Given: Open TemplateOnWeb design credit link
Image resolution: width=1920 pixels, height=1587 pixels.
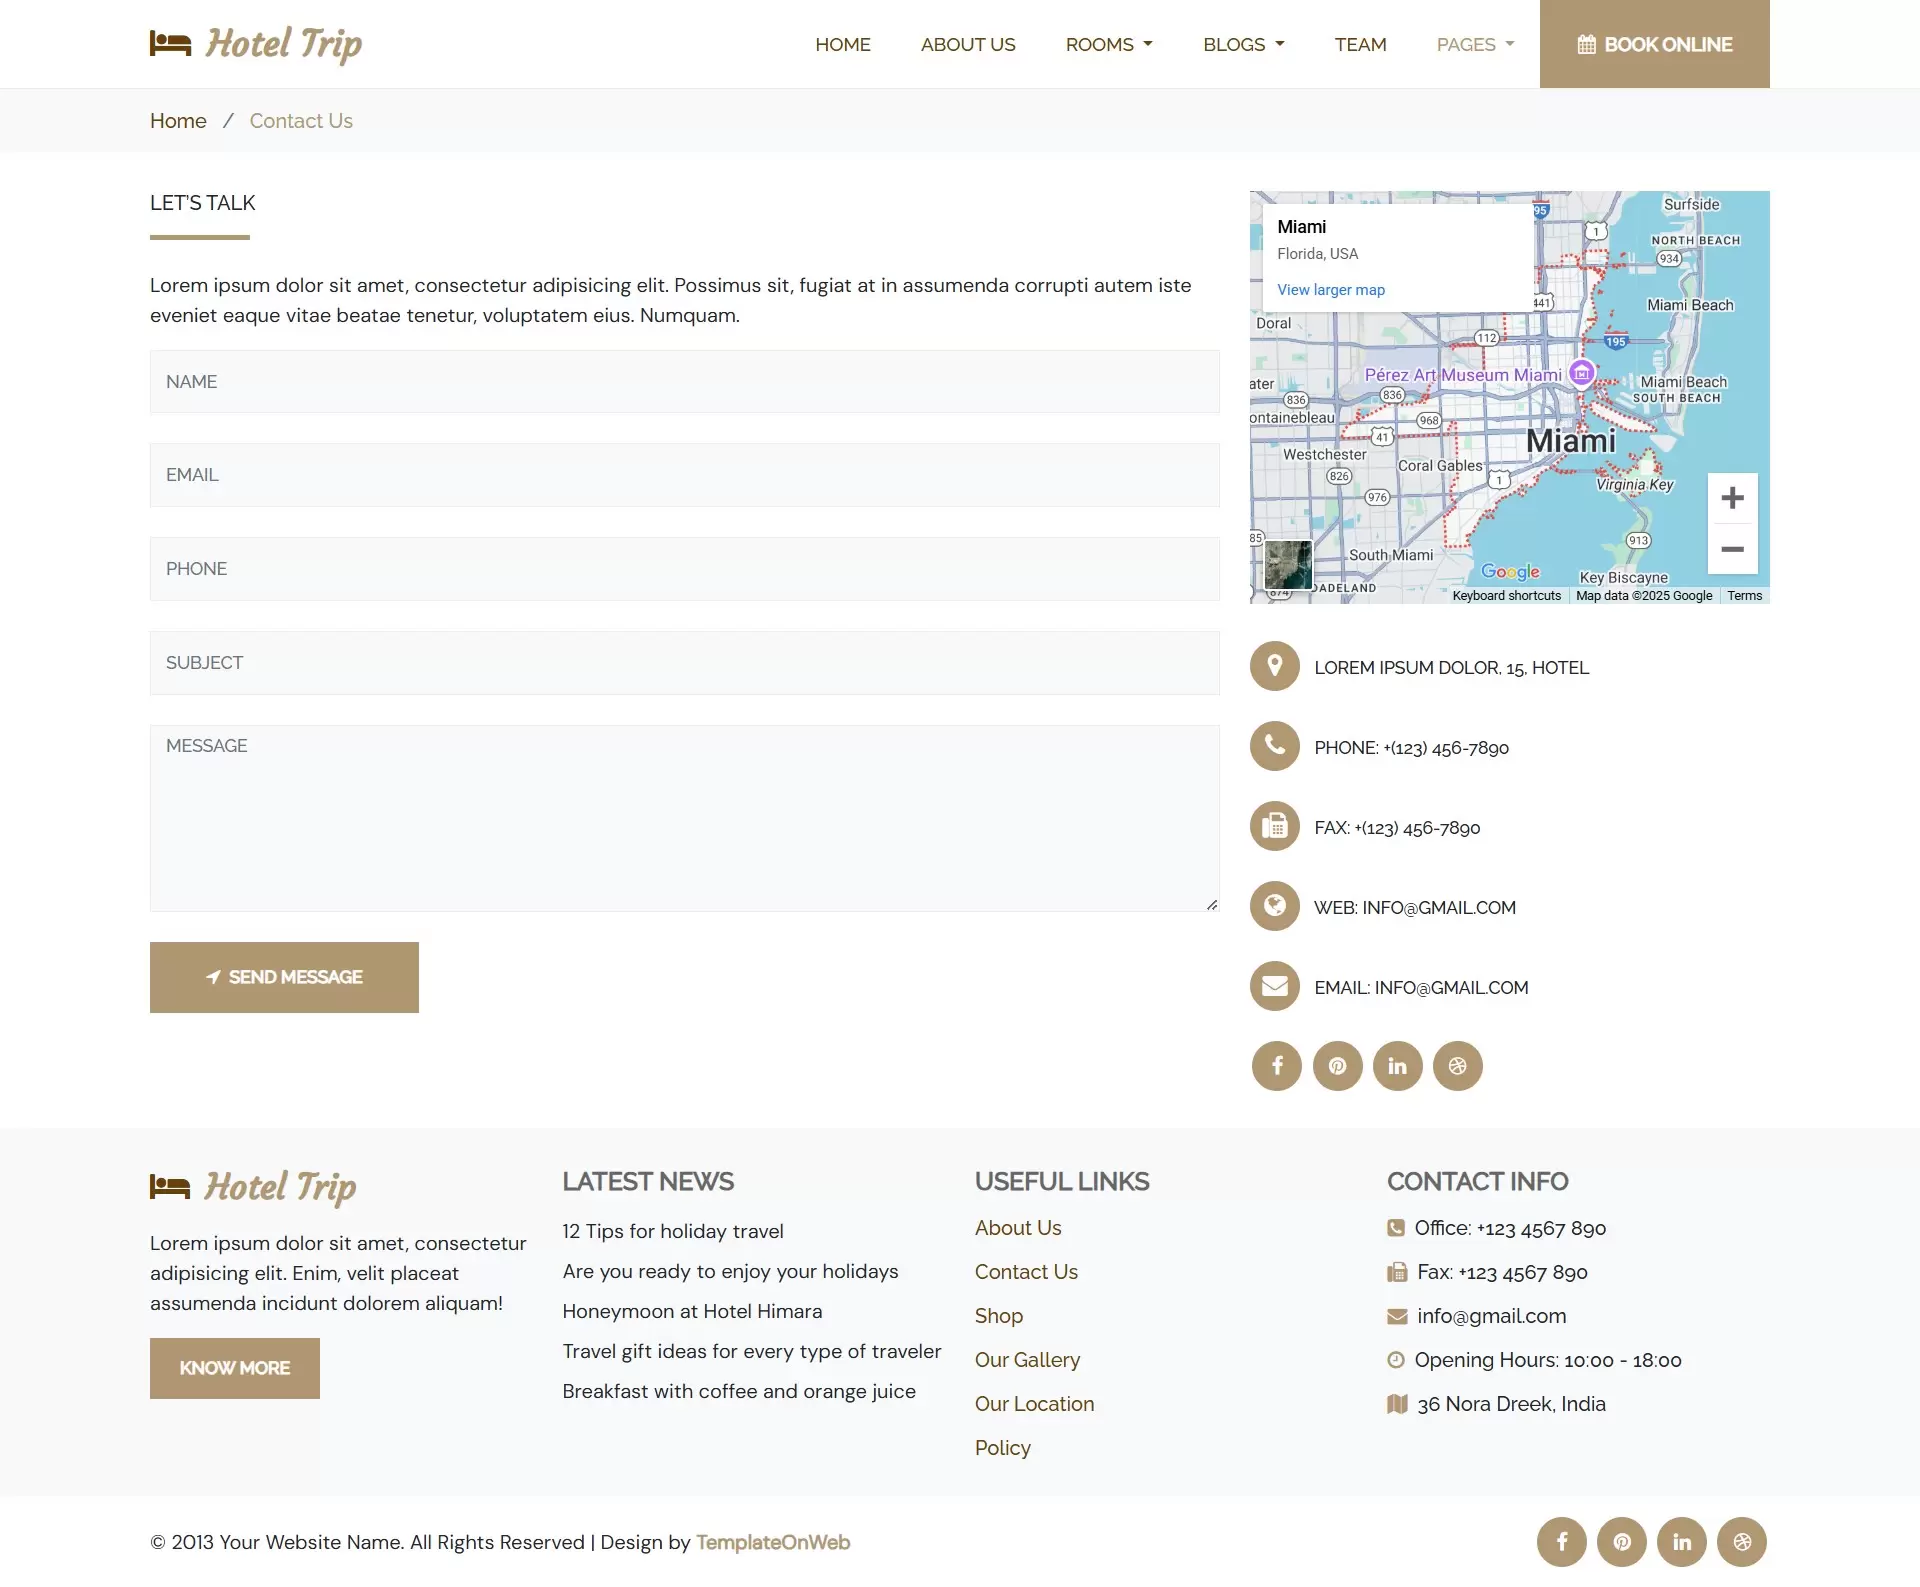Looking at the screenshot, I should tap(773, 1542).
